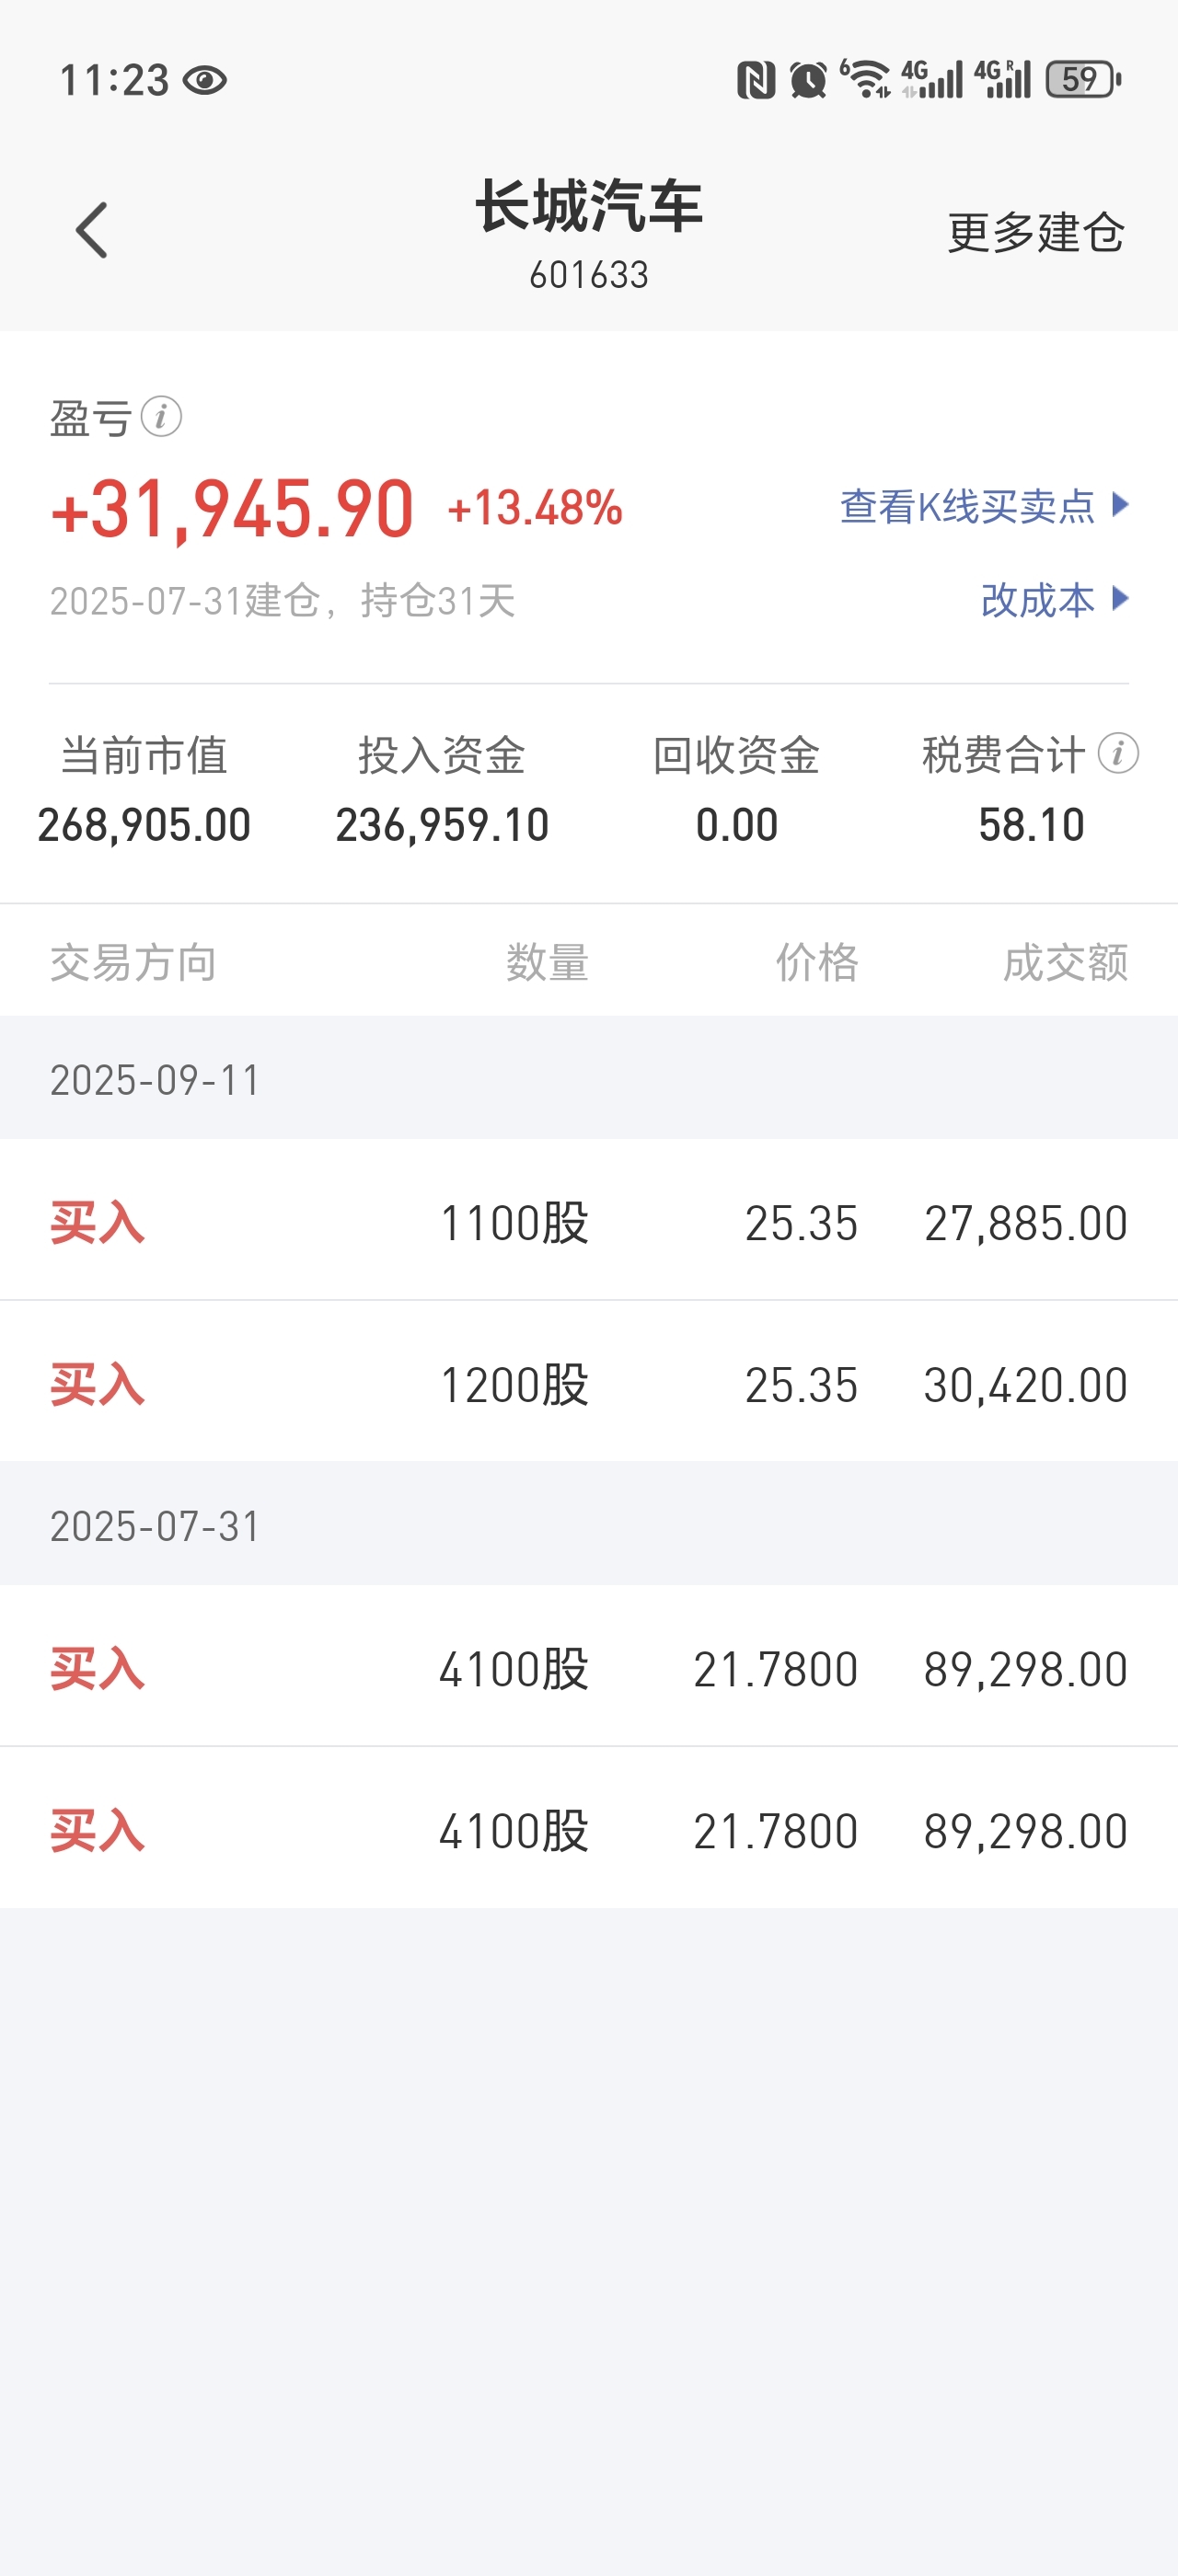
Task: Open the 1100股 买入 trade row
Action: click(589, 1221)
